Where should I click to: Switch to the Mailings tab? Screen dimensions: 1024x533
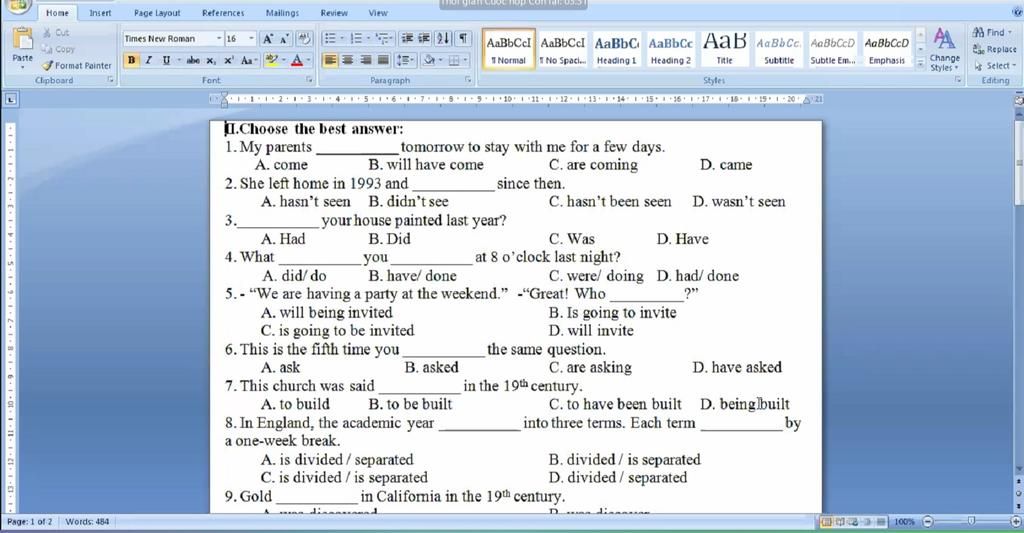[282, 12]
